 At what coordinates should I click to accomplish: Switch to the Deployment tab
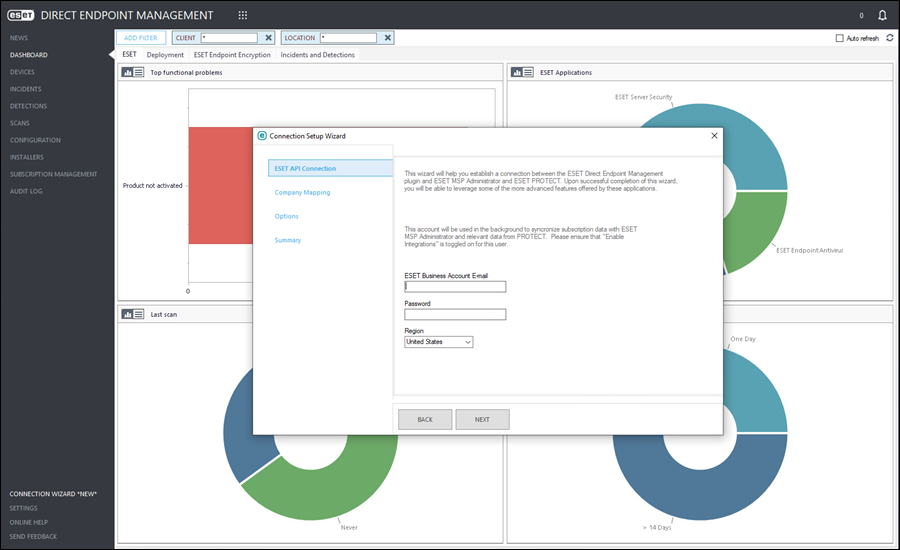tap(165, 55)
